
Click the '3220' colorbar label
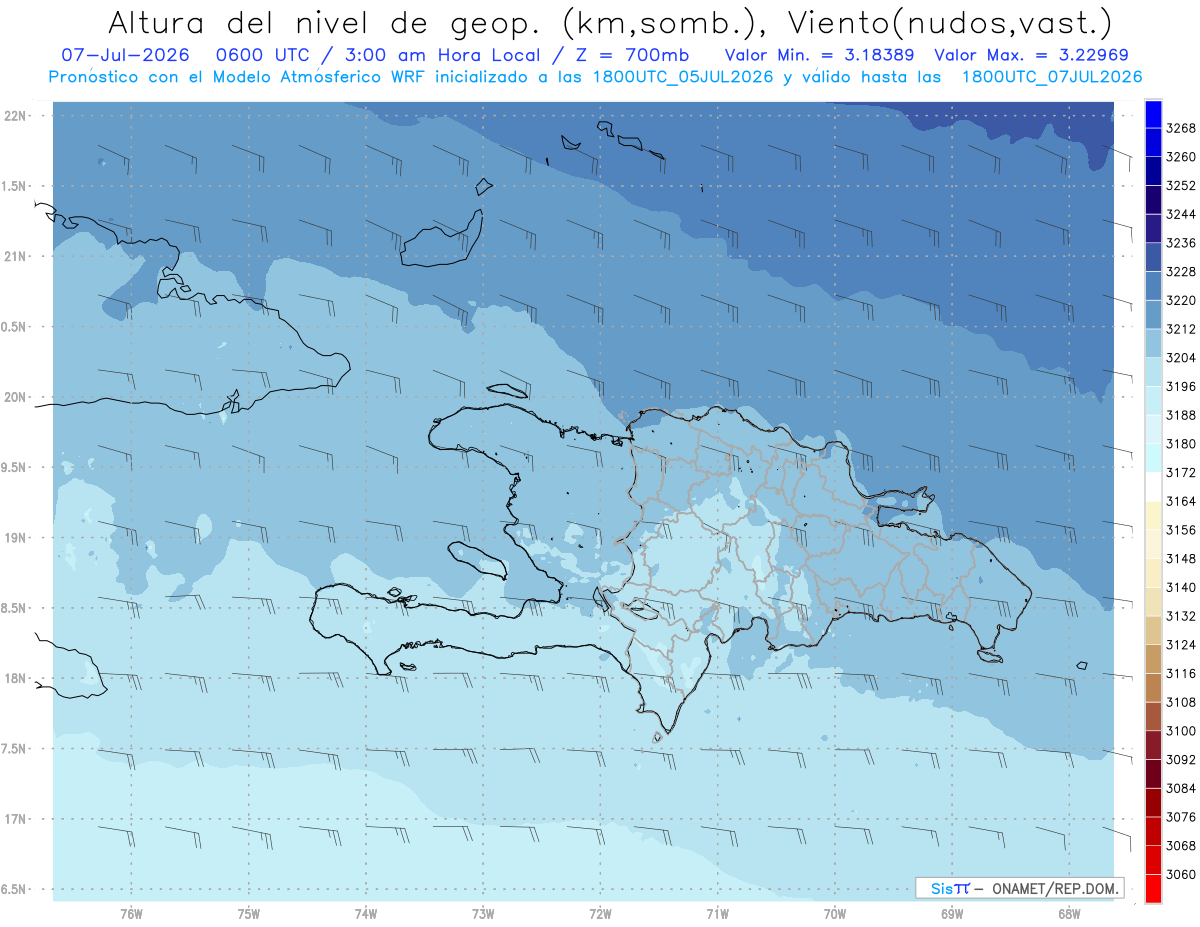[x=1181, y=300]
